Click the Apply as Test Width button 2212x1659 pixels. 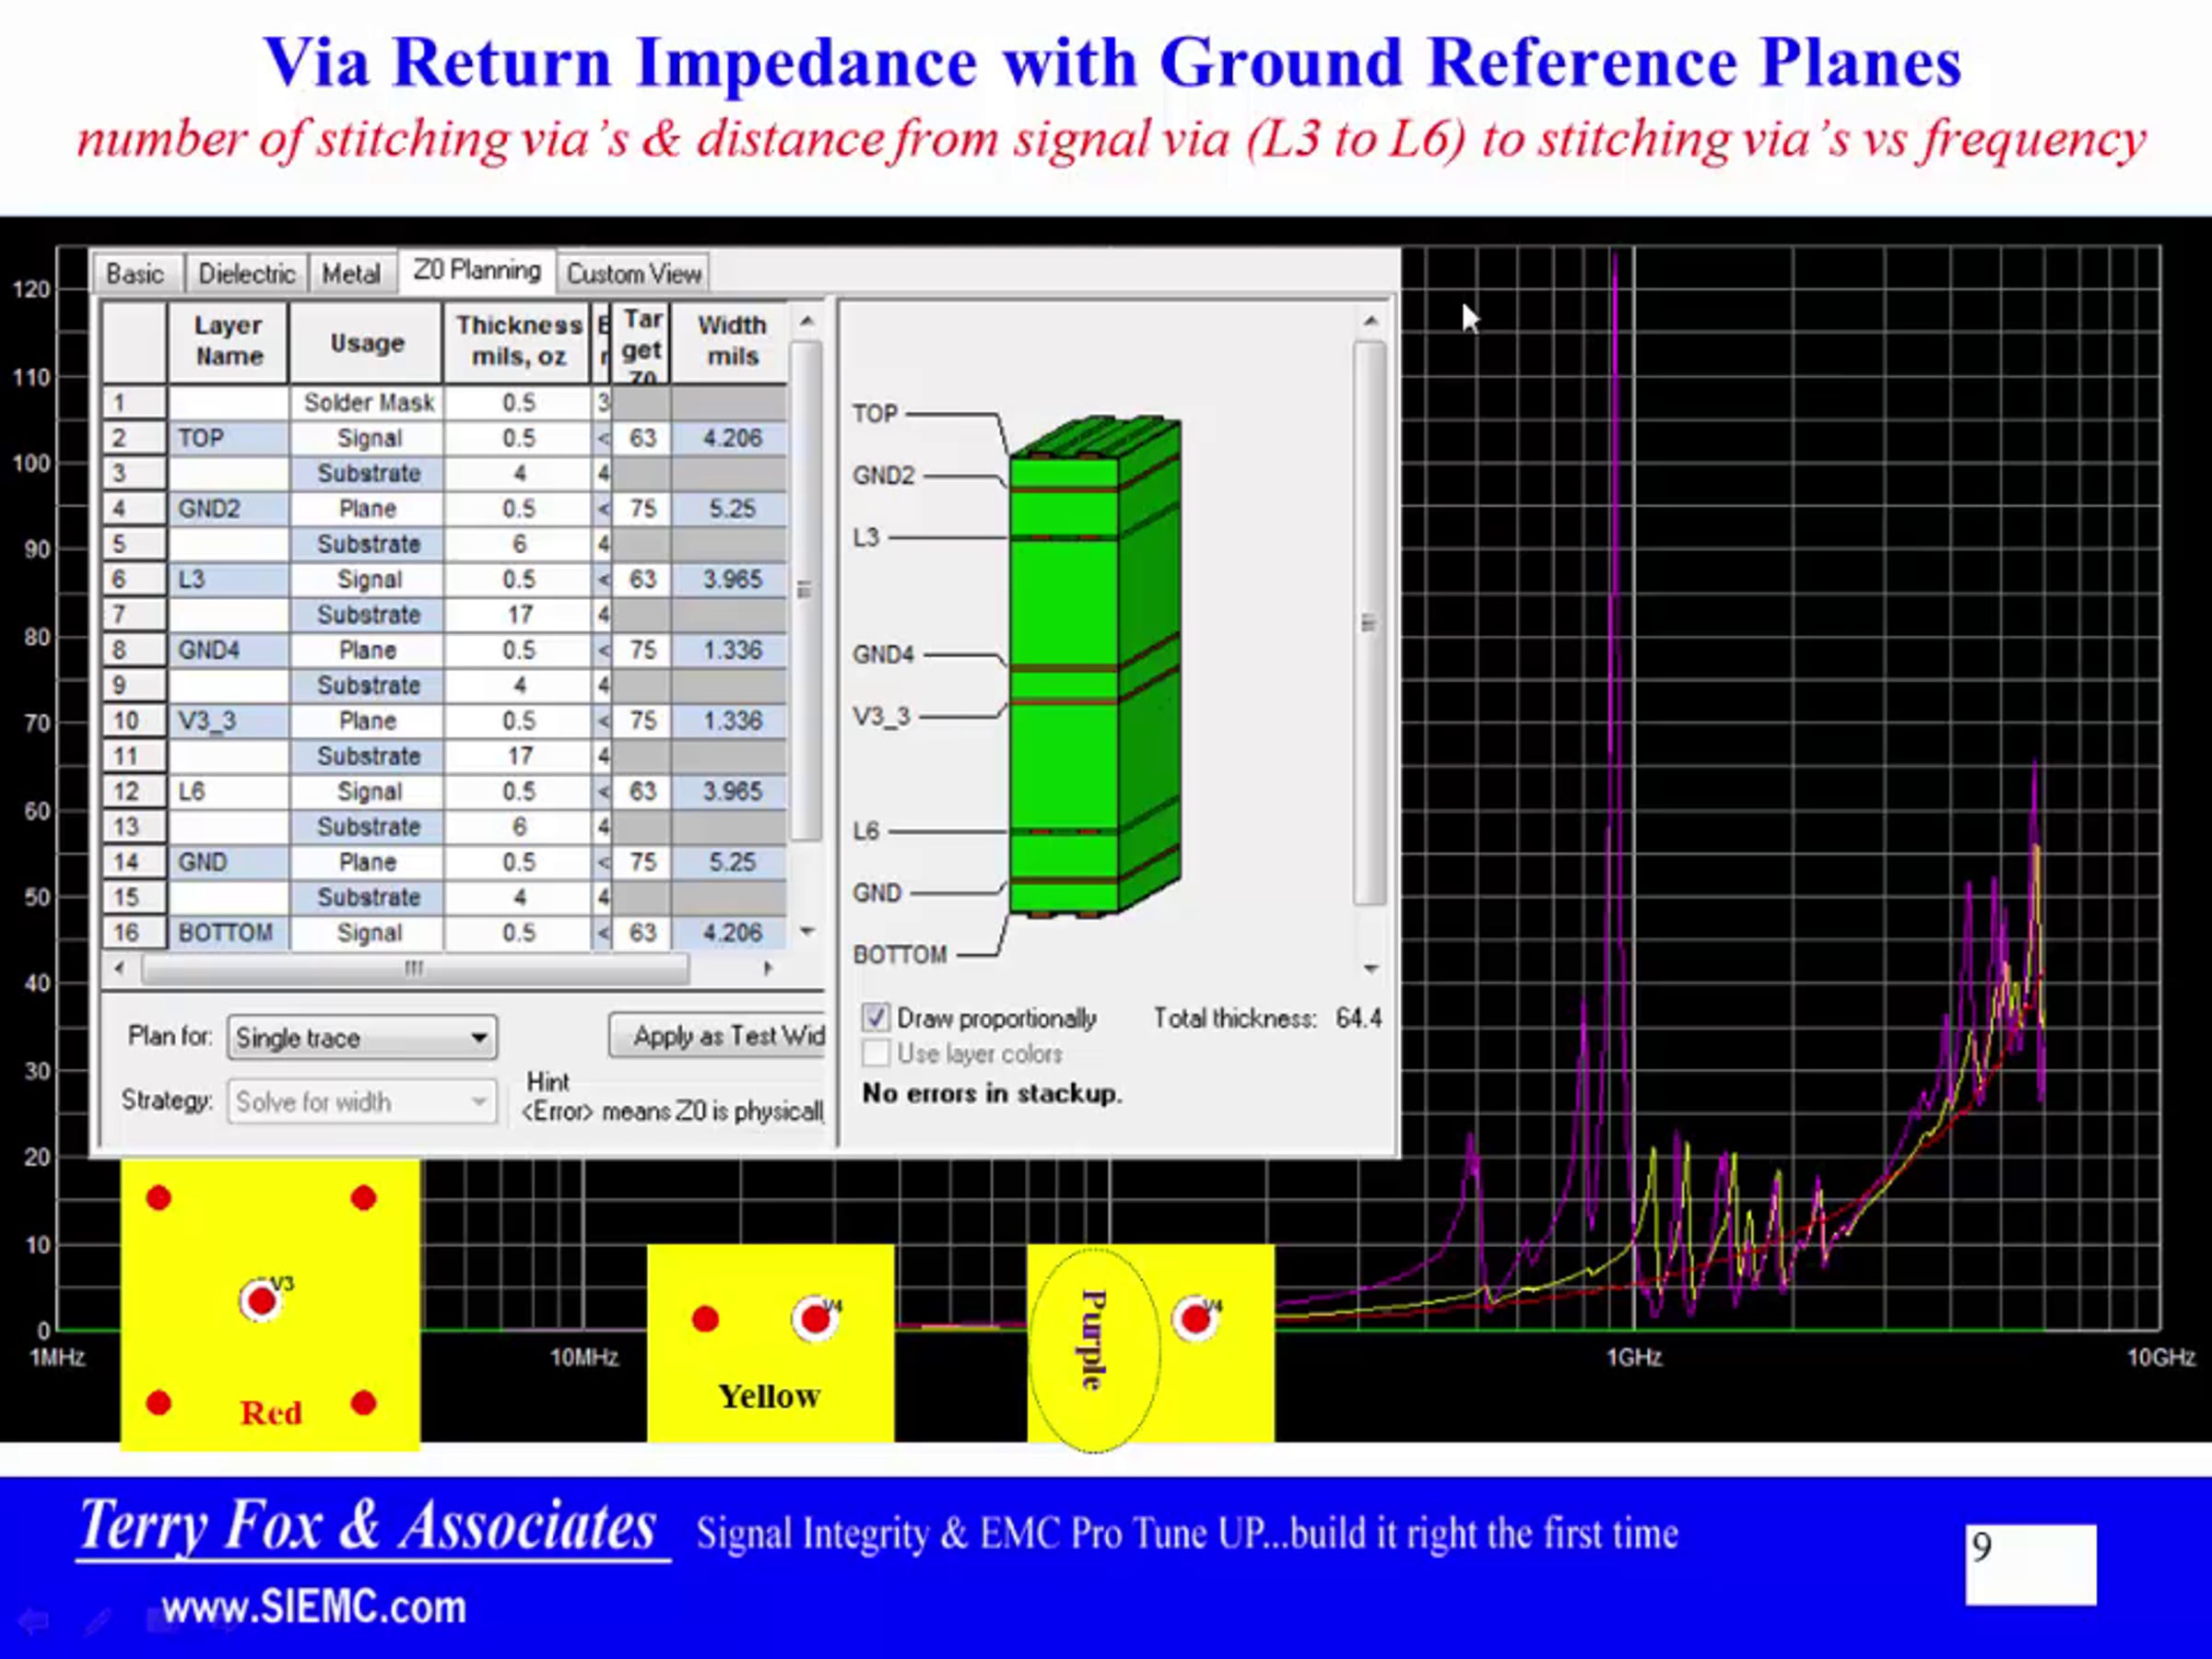click(x=720, y=1036)
